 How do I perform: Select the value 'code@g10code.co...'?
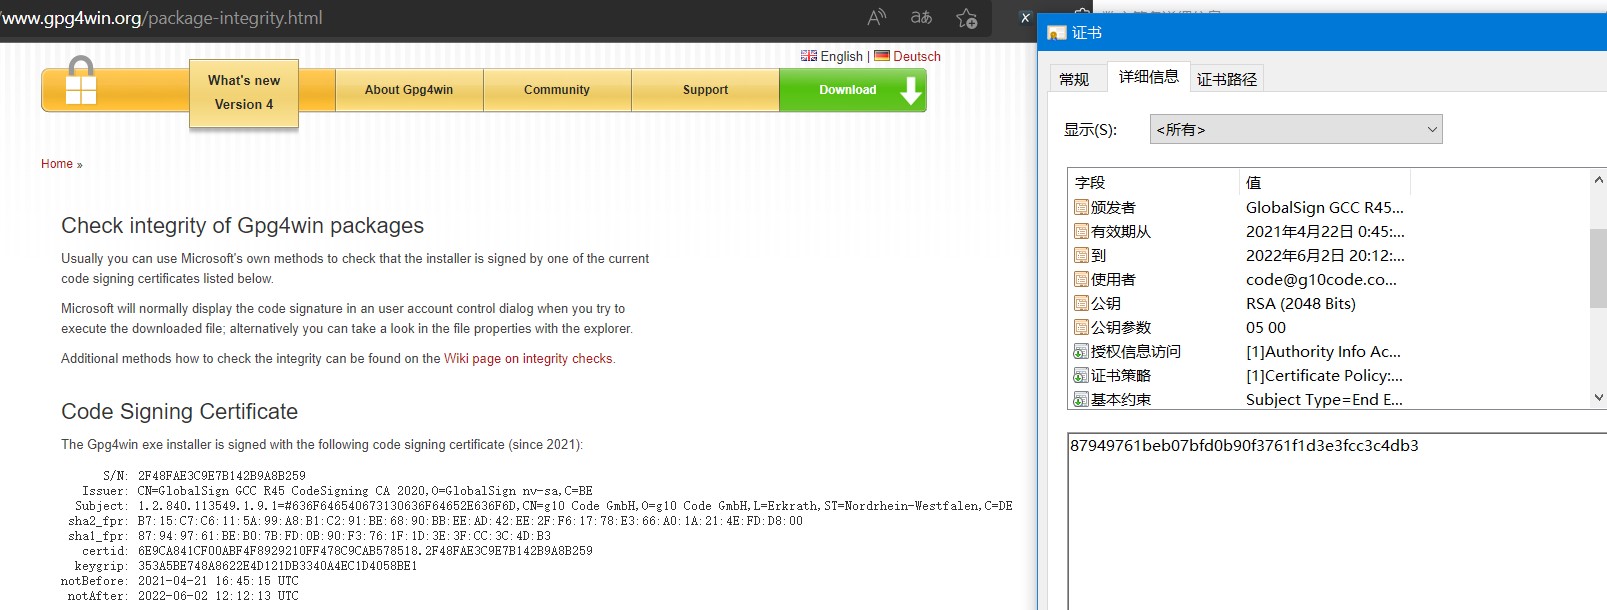[1321, 279]
